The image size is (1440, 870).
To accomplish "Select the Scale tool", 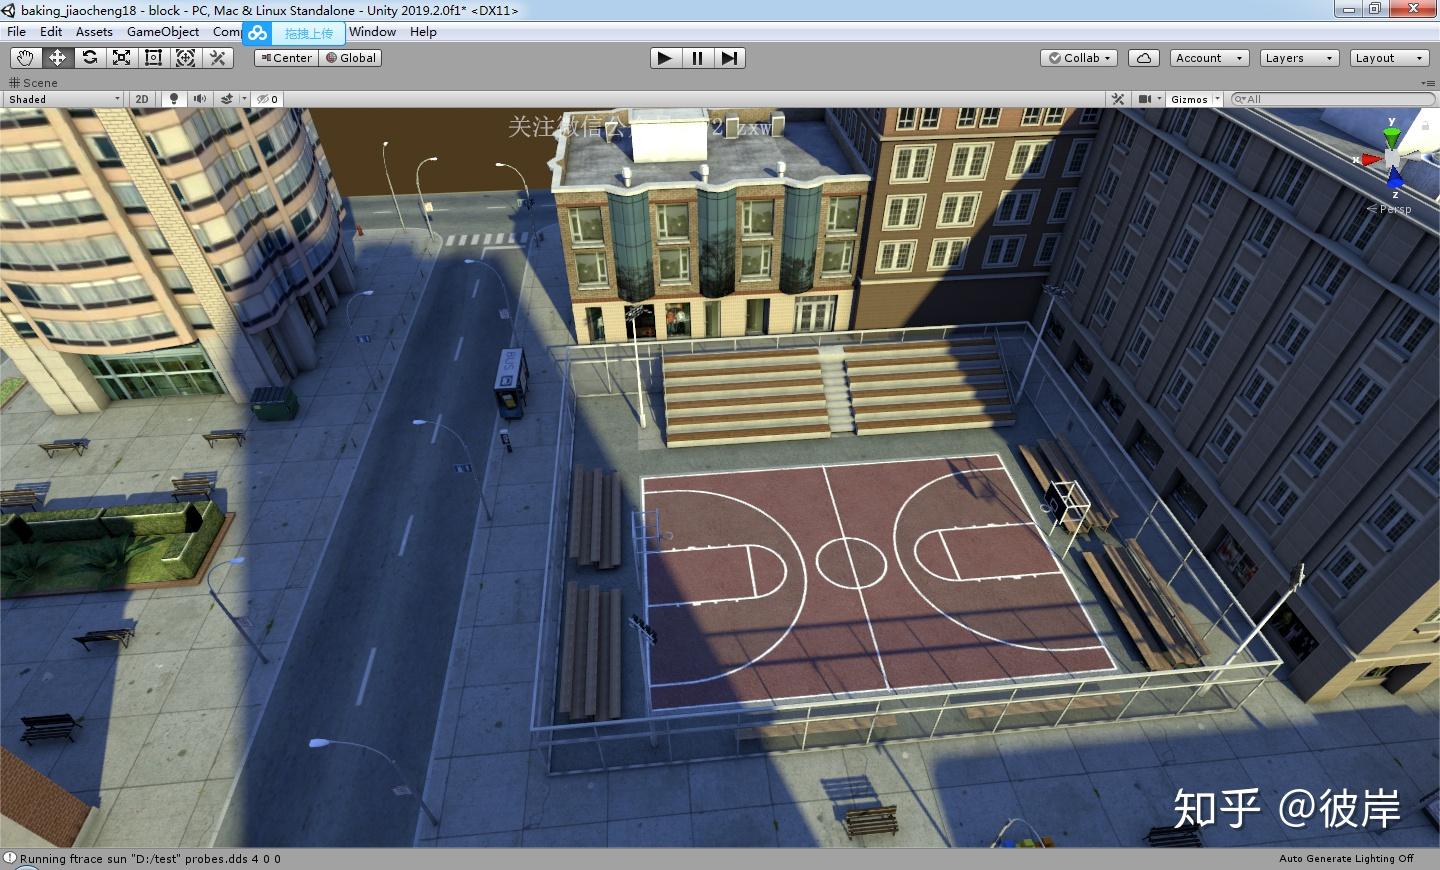I will coord(122,58).
